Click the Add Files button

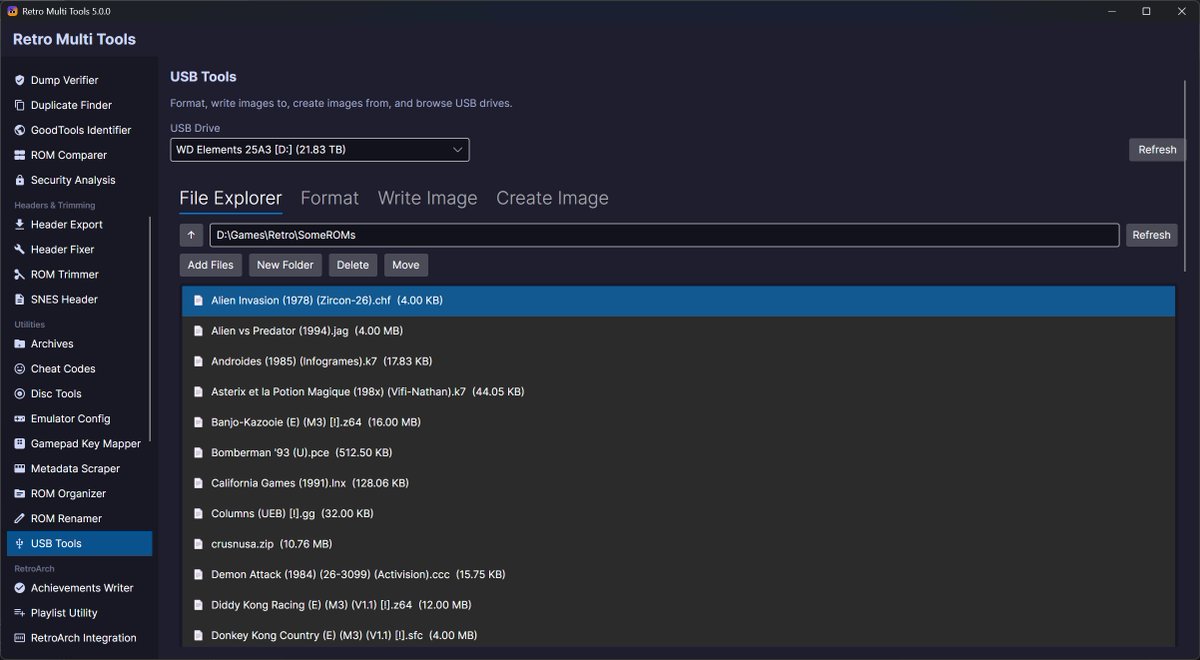coord(211,265)
